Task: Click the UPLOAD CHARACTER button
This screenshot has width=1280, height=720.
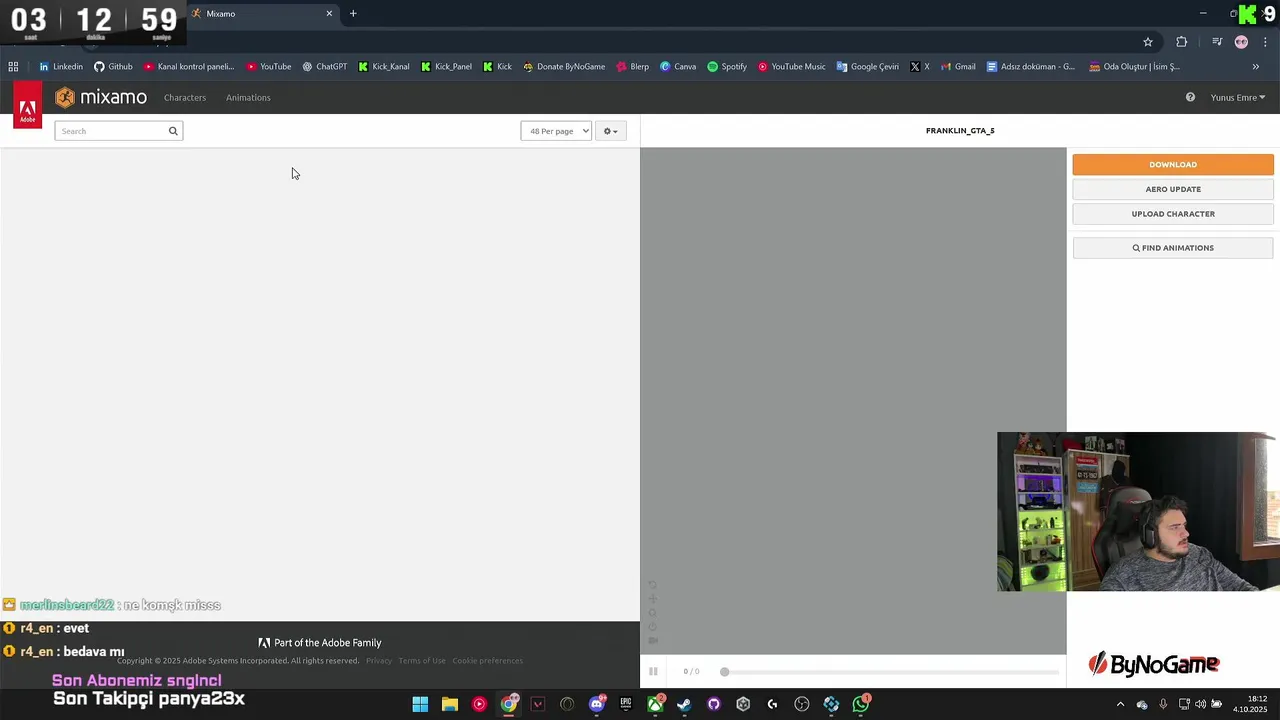Action: tap(1173, 214)
